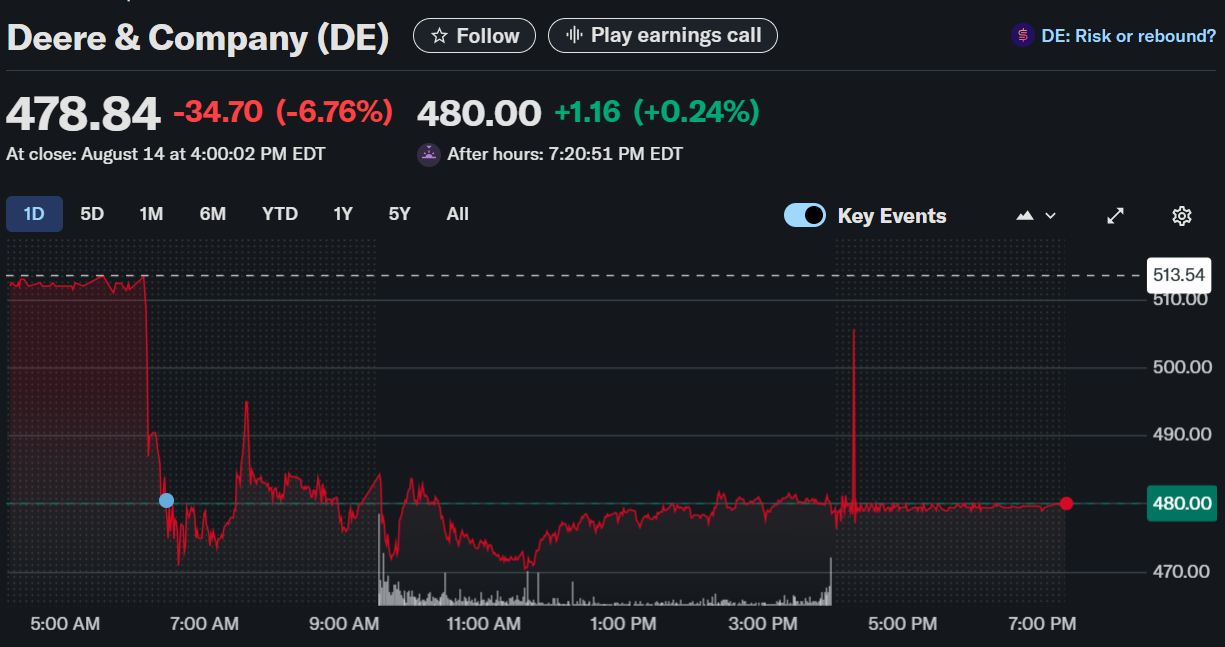Click the +1.16 (+0.24%) after-hours change
1225x647 pixels.
pyautogui.click(x=657, y=112)
